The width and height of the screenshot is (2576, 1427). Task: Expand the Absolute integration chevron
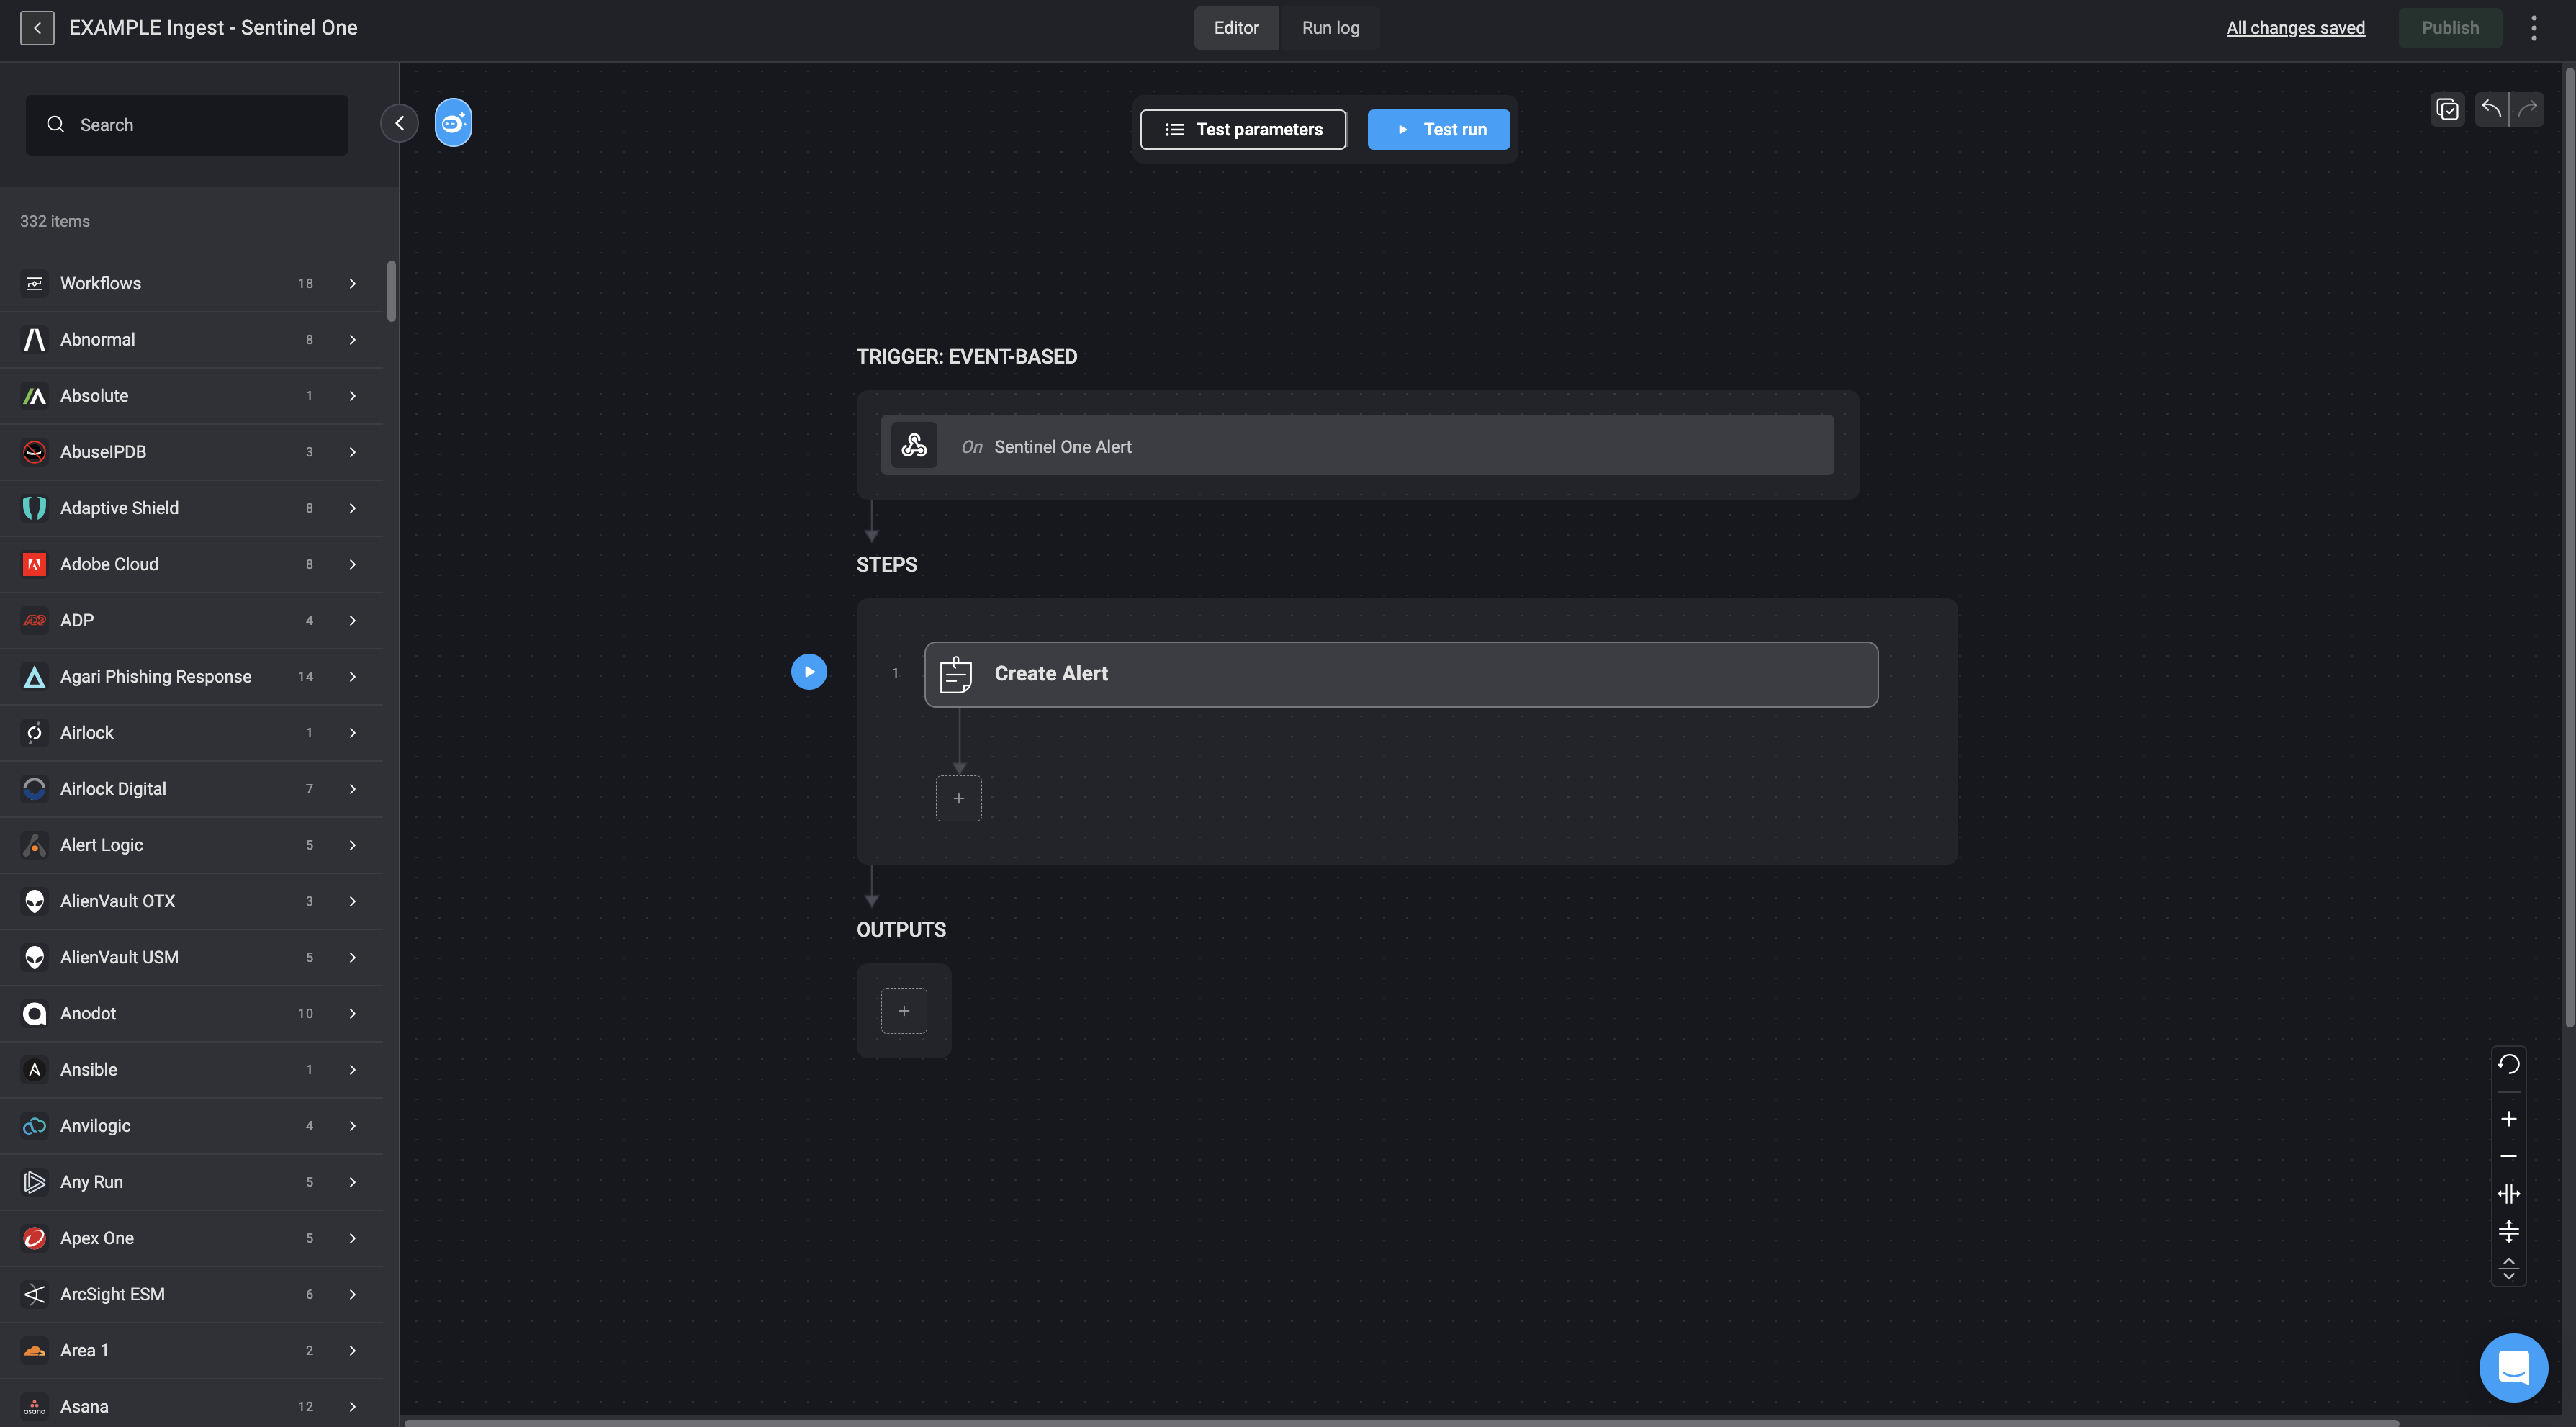[x=352, y=396]
